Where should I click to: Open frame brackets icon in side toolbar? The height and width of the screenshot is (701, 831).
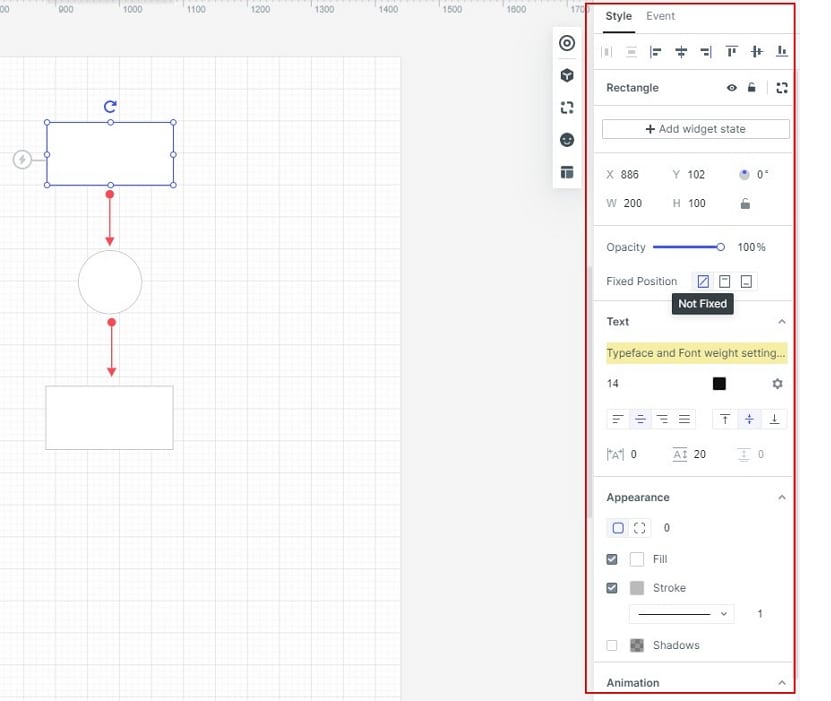(567, 108)
